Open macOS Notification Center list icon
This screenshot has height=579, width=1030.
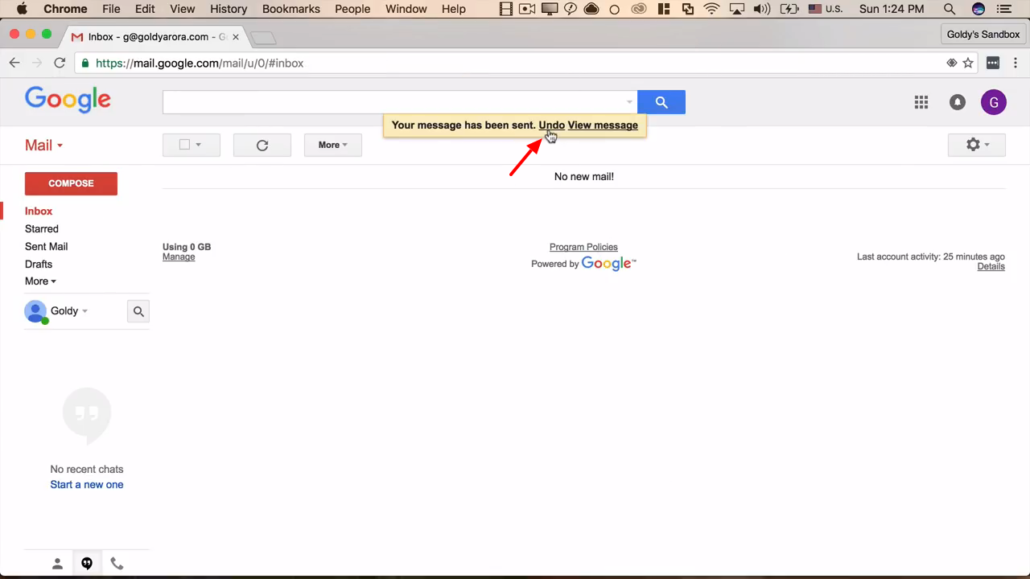point(1004,9)
